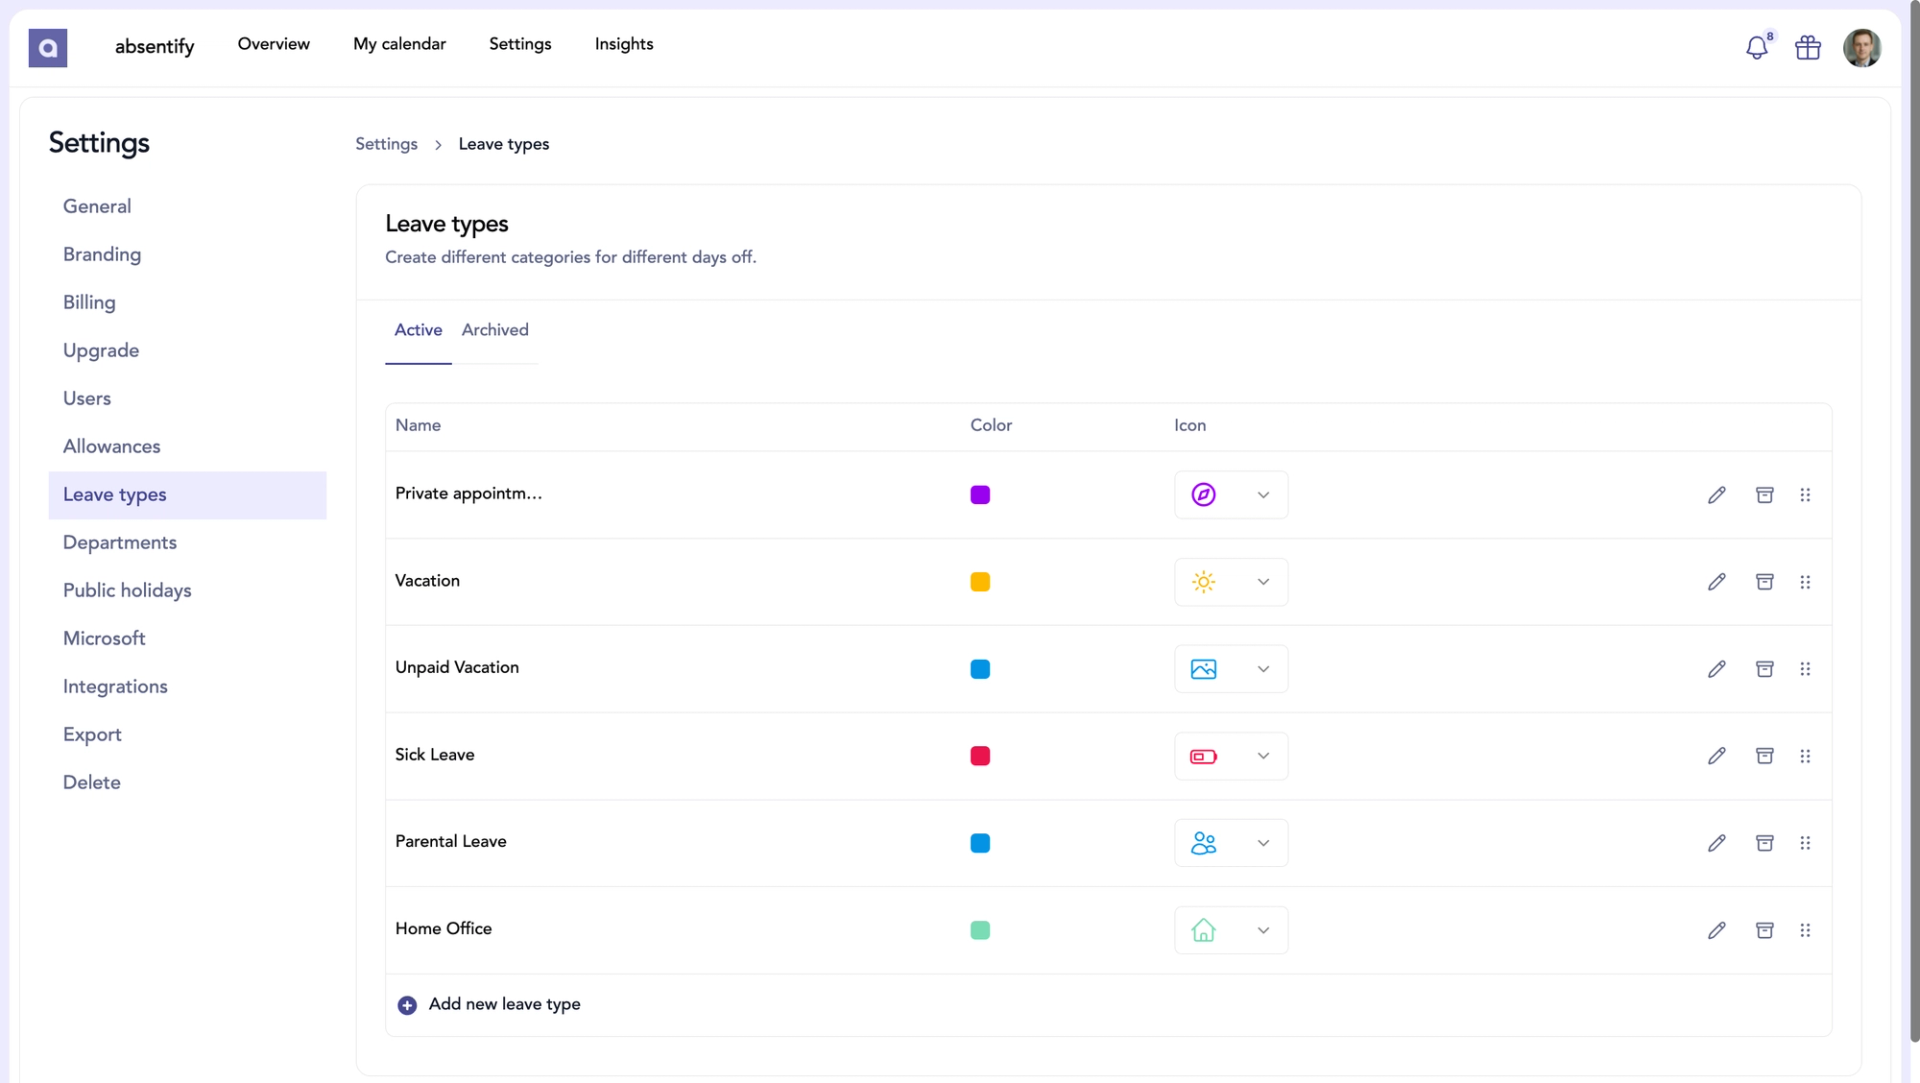
Task: Click the absentify logo icon
Action: click(48, 47)
